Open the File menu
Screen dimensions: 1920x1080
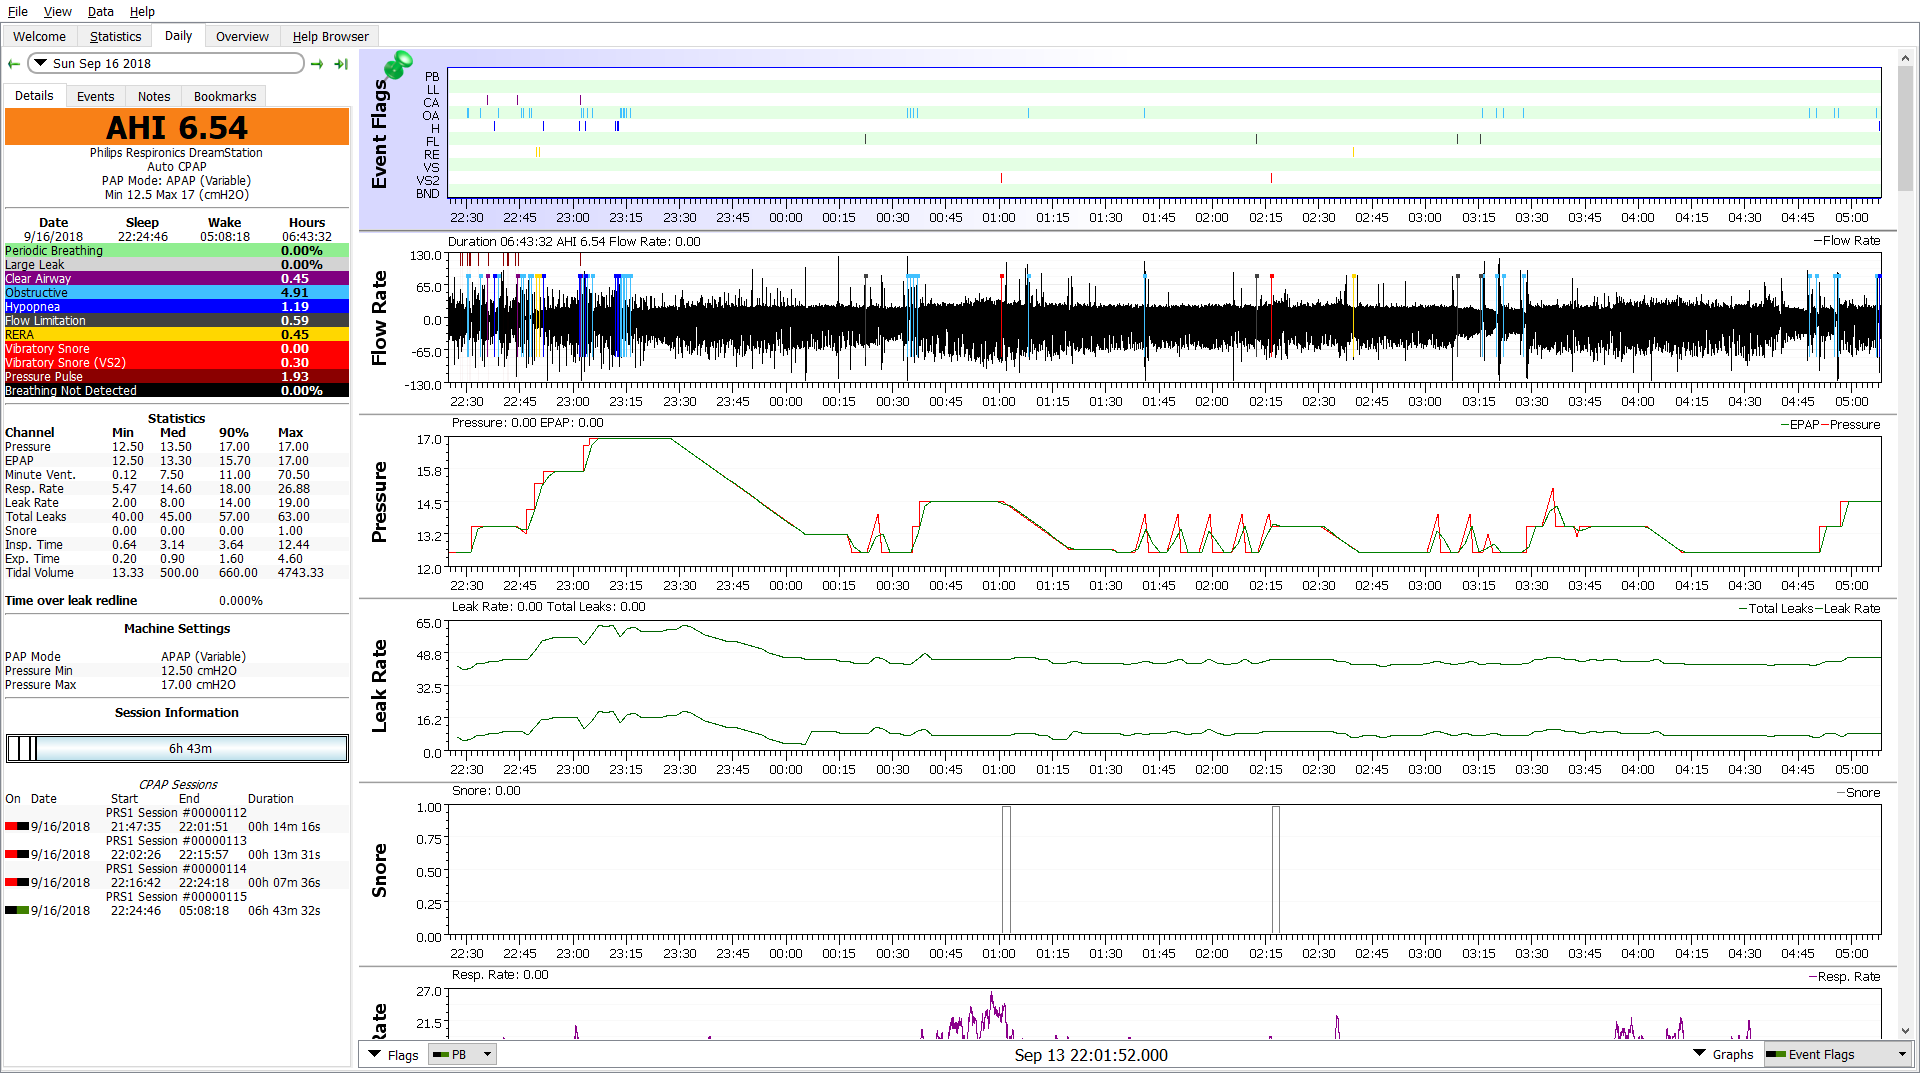tap(18, 11)
